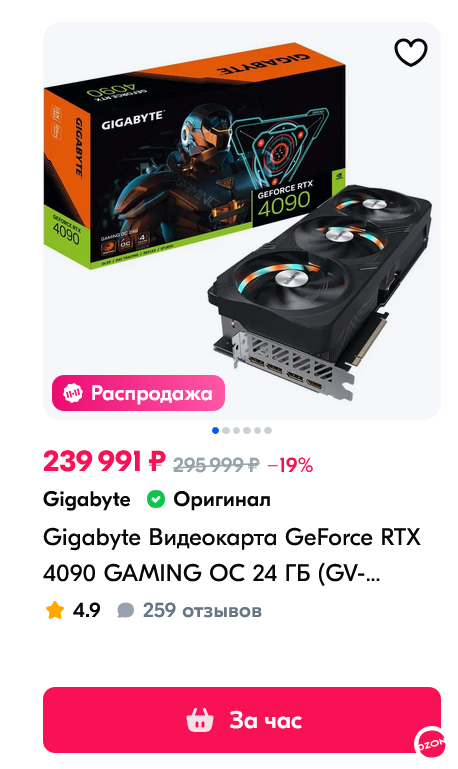
Task: Go to last image carousel dot
Action: point(268,431)
